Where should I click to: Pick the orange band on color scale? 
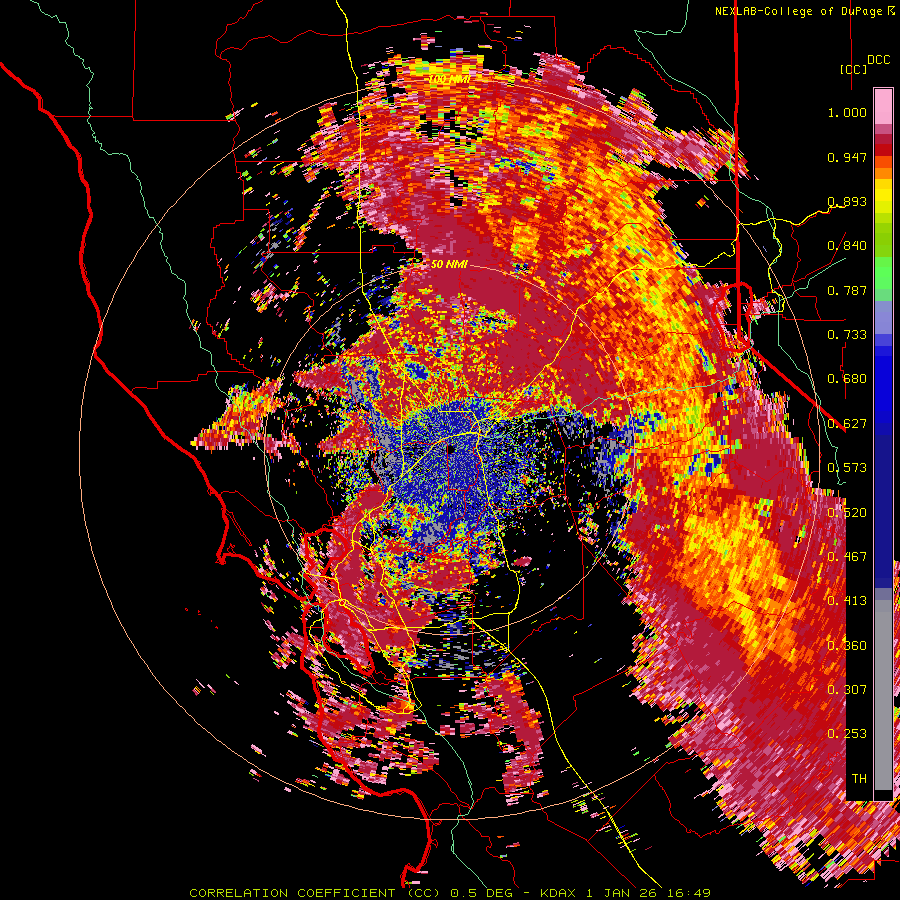tap(883, 173)
